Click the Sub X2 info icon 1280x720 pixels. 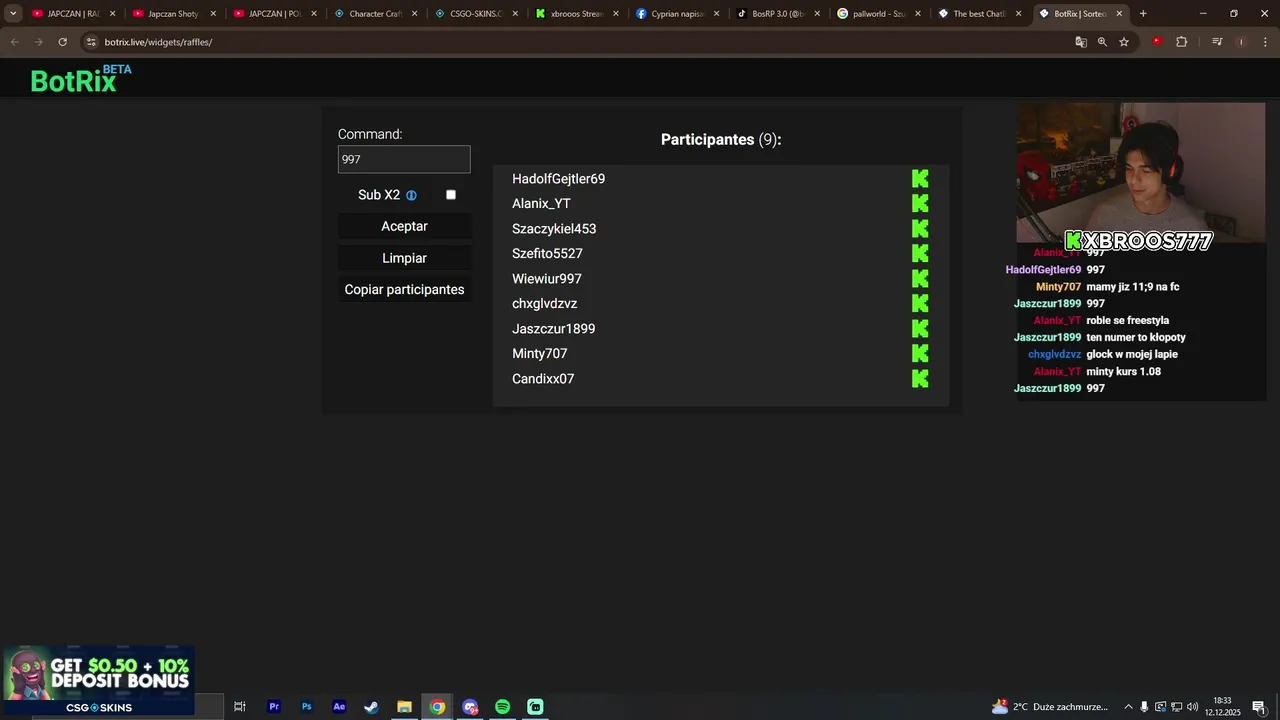coord(411,196)
